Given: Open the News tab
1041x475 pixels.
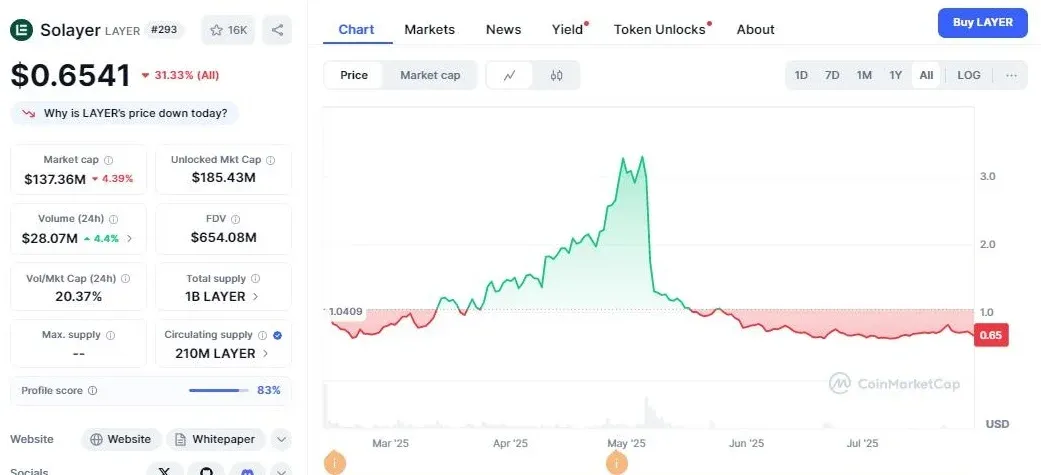Looking at the screenshot, I should [503, 29].
